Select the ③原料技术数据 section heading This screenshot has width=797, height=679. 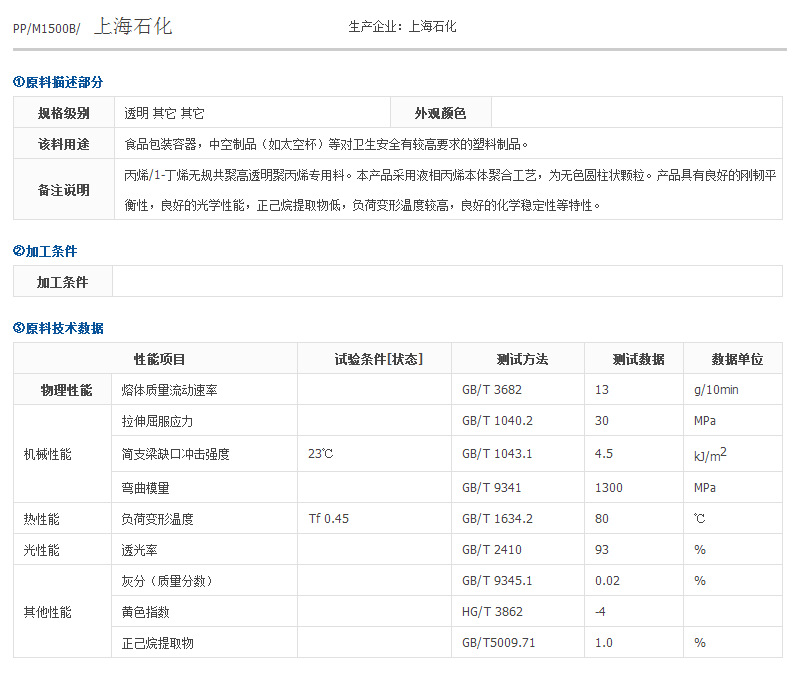pyautogui.click(x=58, y=328)
